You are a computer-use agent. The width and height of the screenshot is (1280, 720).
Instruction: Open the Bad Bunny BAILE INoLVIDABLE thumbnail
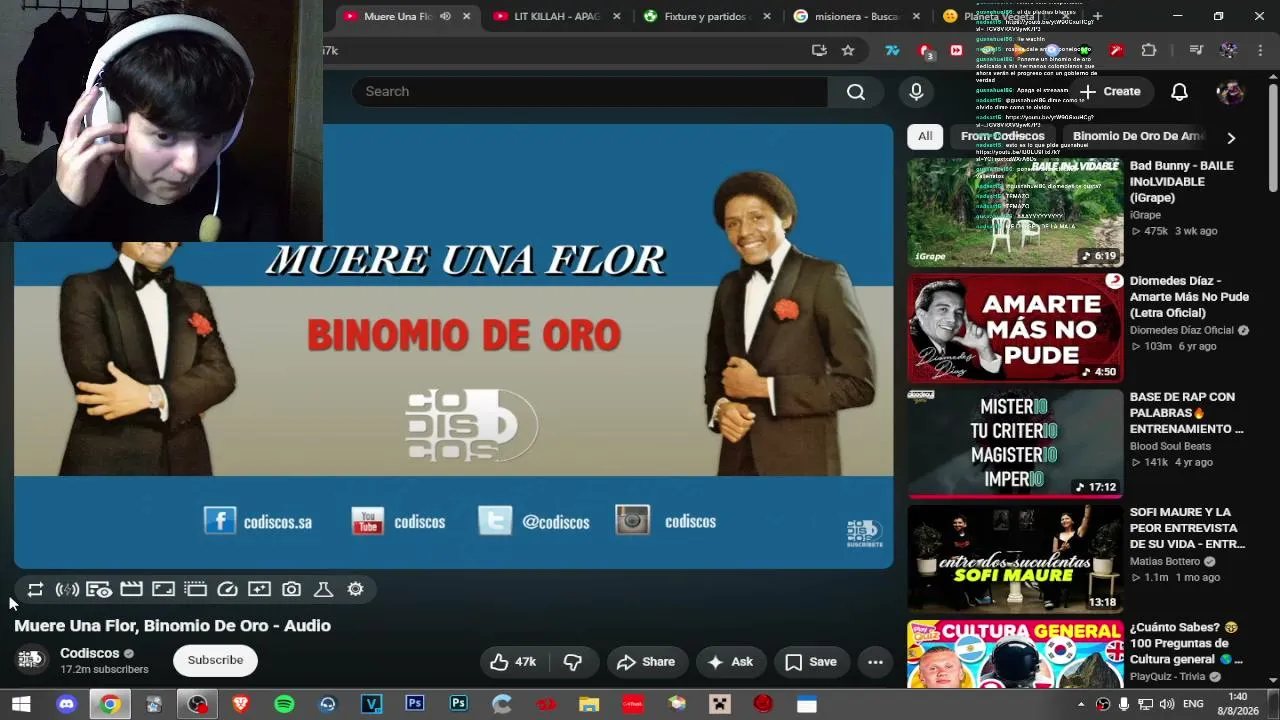click(x=1015, y=212)
